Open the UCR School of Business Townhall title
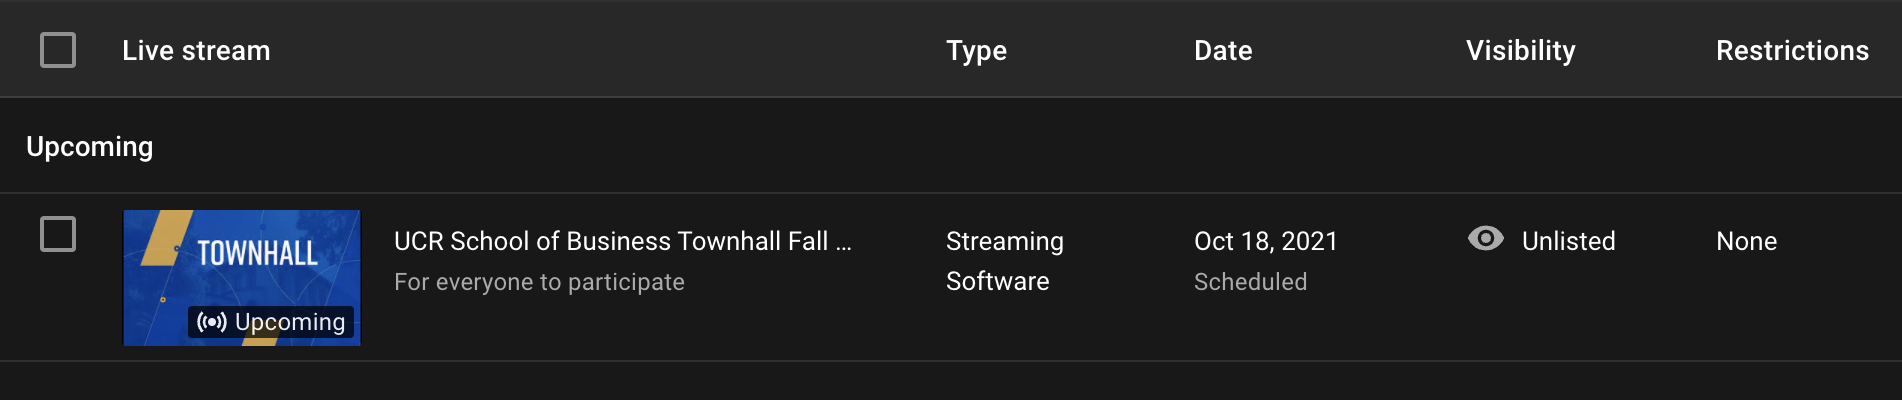The image size is (1902, 400). coord(623,241)
